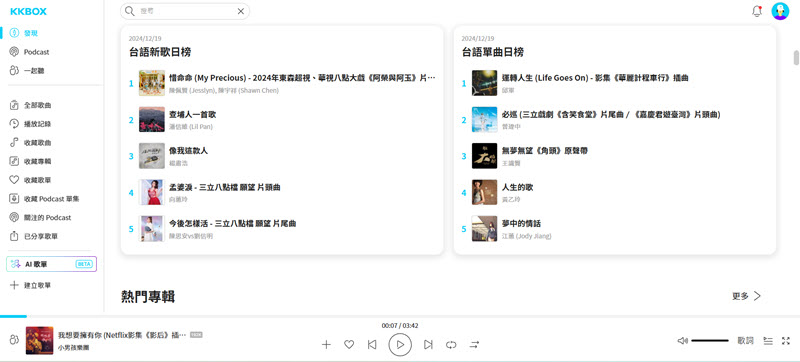Select song 運轉人生 (Life Goes On)
This screenshot has width=800, height=362.
595,78
